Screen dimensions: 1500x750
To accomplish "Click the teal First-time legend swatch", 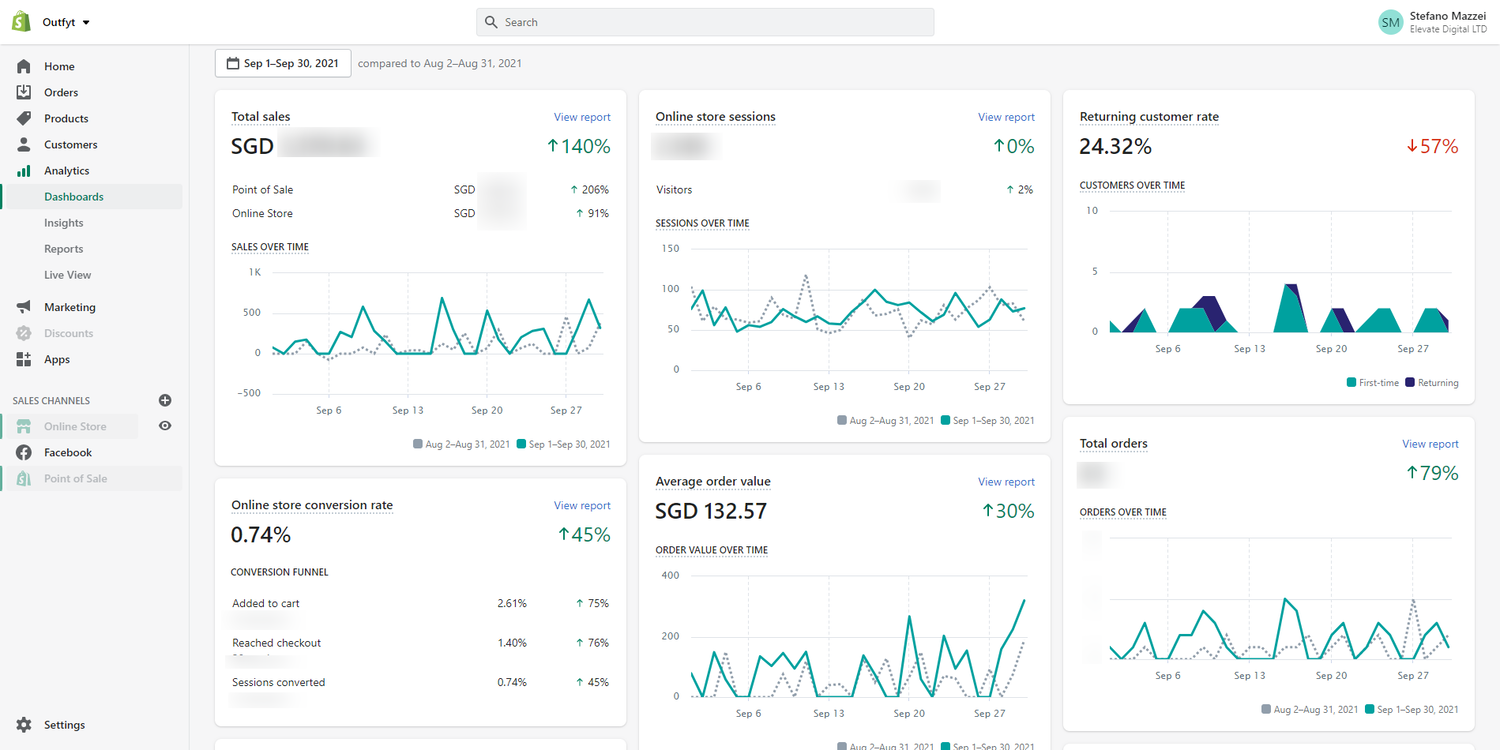I will pos(1351,383).
